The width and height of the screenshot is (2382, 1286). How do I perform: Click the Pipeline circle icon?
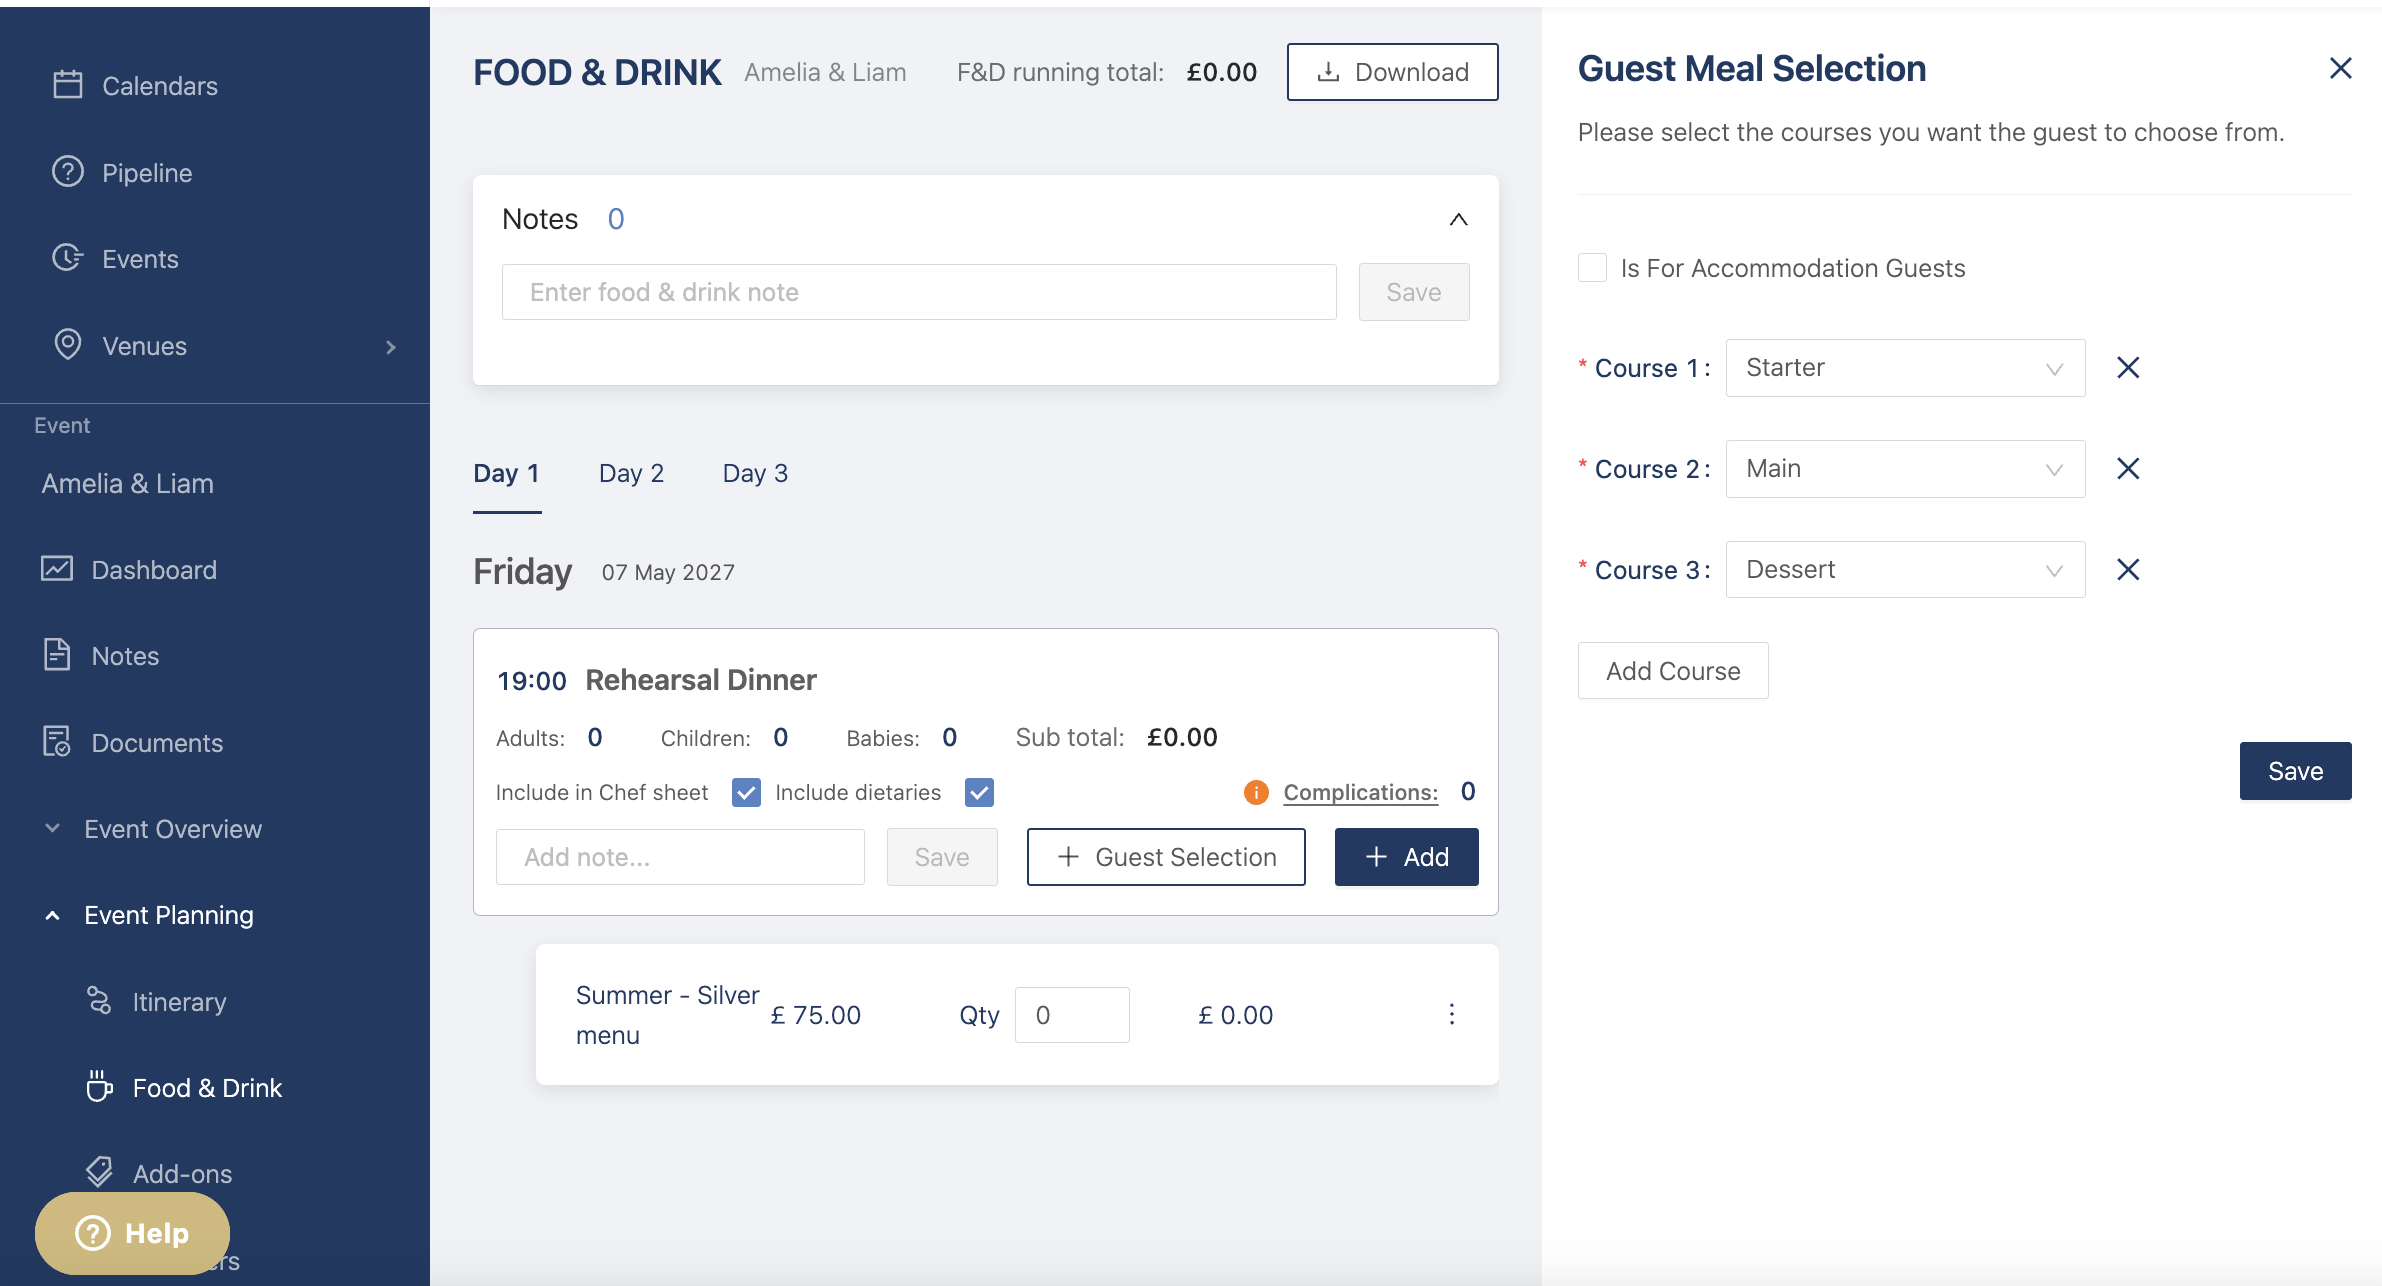[67, 172]
